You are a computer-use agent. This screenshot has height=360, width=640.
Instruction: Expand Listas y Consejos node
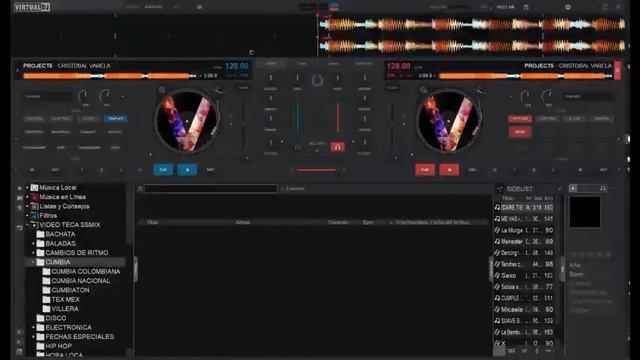[x=27, y=207]
